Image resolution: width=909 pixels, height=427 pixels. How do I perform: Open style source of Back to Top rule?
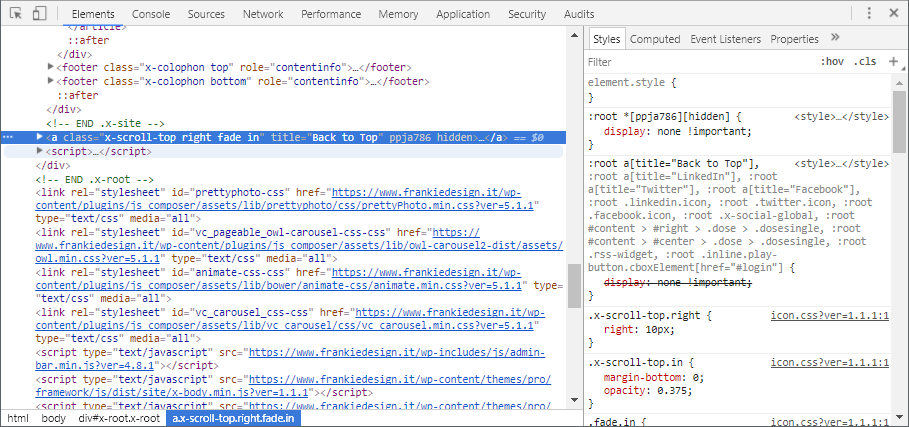coord(841,164)
